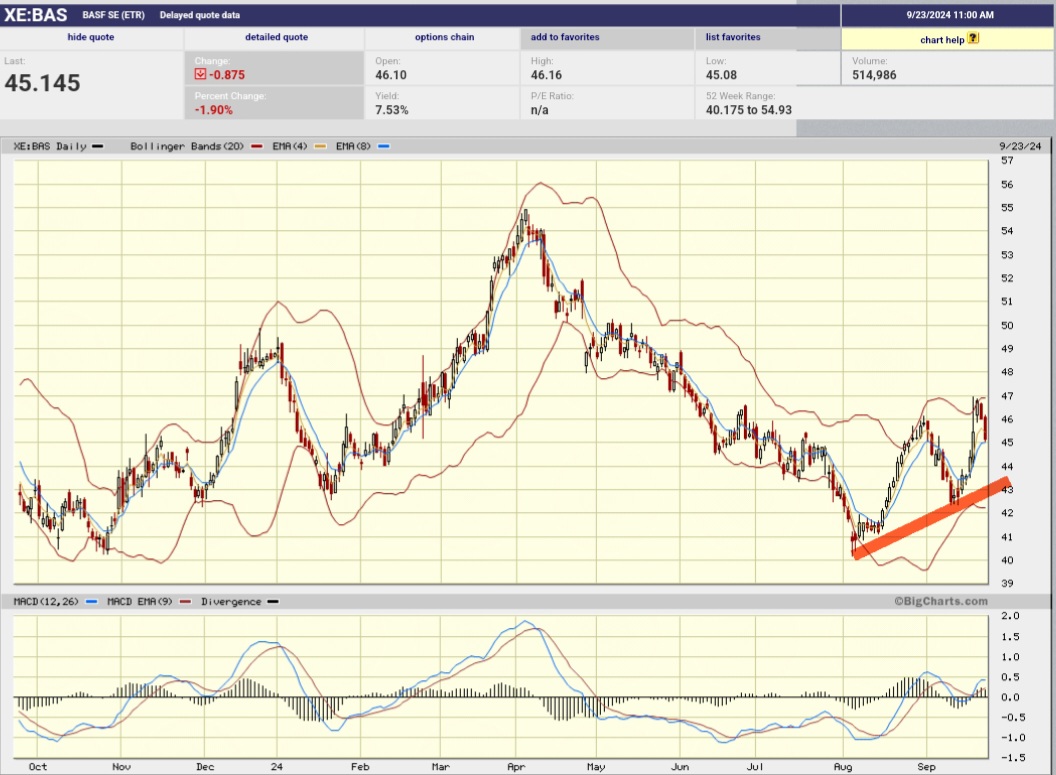Open the options chain tab
The image size is (1056, 775).
[x=443, y=37]
